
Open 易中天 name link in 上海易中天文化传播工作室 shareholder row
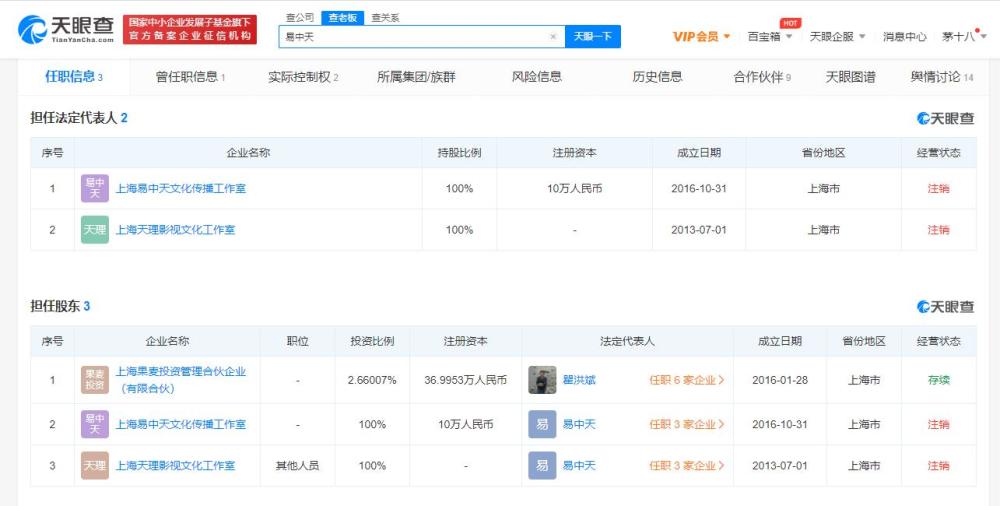point(579,424)
